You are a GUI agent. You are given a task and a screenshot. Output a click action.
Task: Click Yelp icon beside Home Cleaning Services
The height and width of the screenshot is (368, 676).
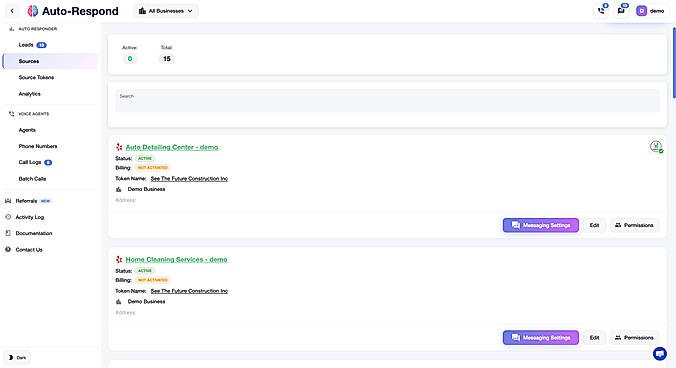pos(119,260)
